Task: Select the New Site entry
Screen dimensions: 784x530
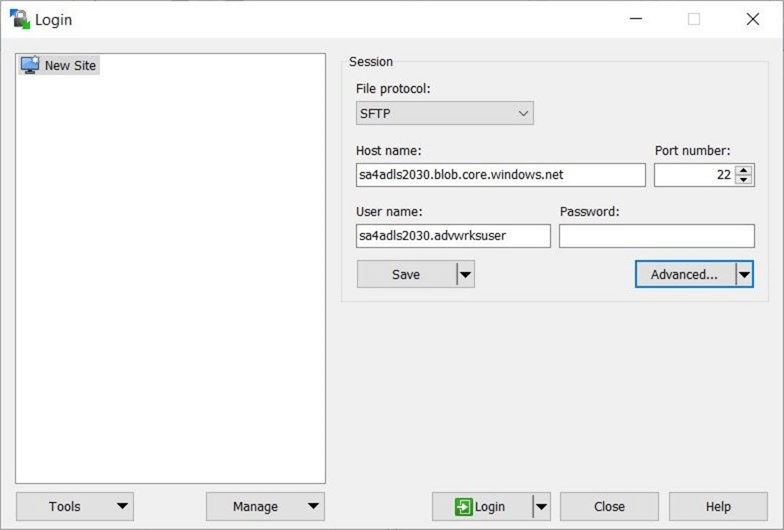Action: tap(59, 66)
